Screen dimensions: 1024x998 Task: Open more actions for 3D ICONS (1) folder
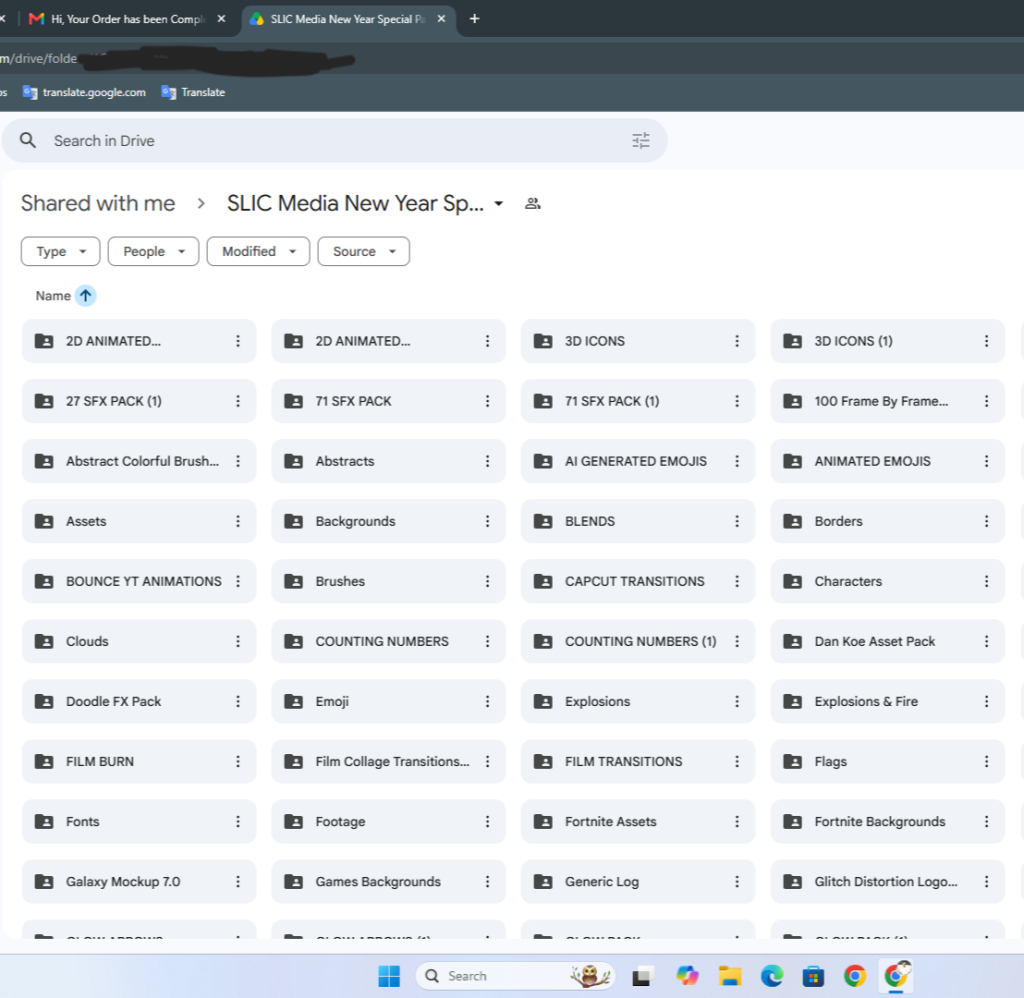(986, 341)
